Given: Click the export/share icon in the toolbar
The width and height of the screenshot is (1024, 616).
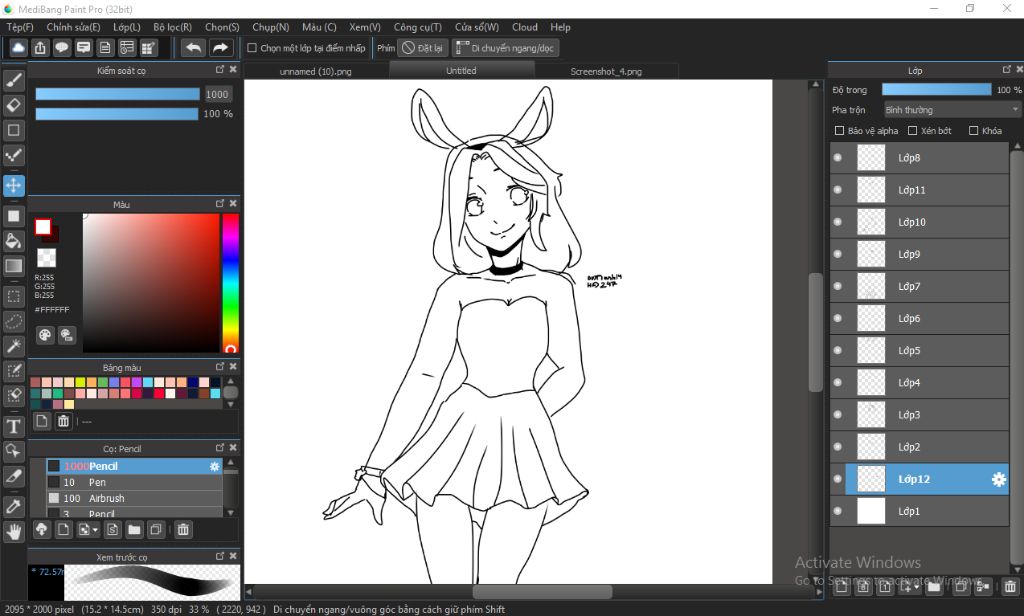Looking at the screenshot, I should tap(40, 48).
